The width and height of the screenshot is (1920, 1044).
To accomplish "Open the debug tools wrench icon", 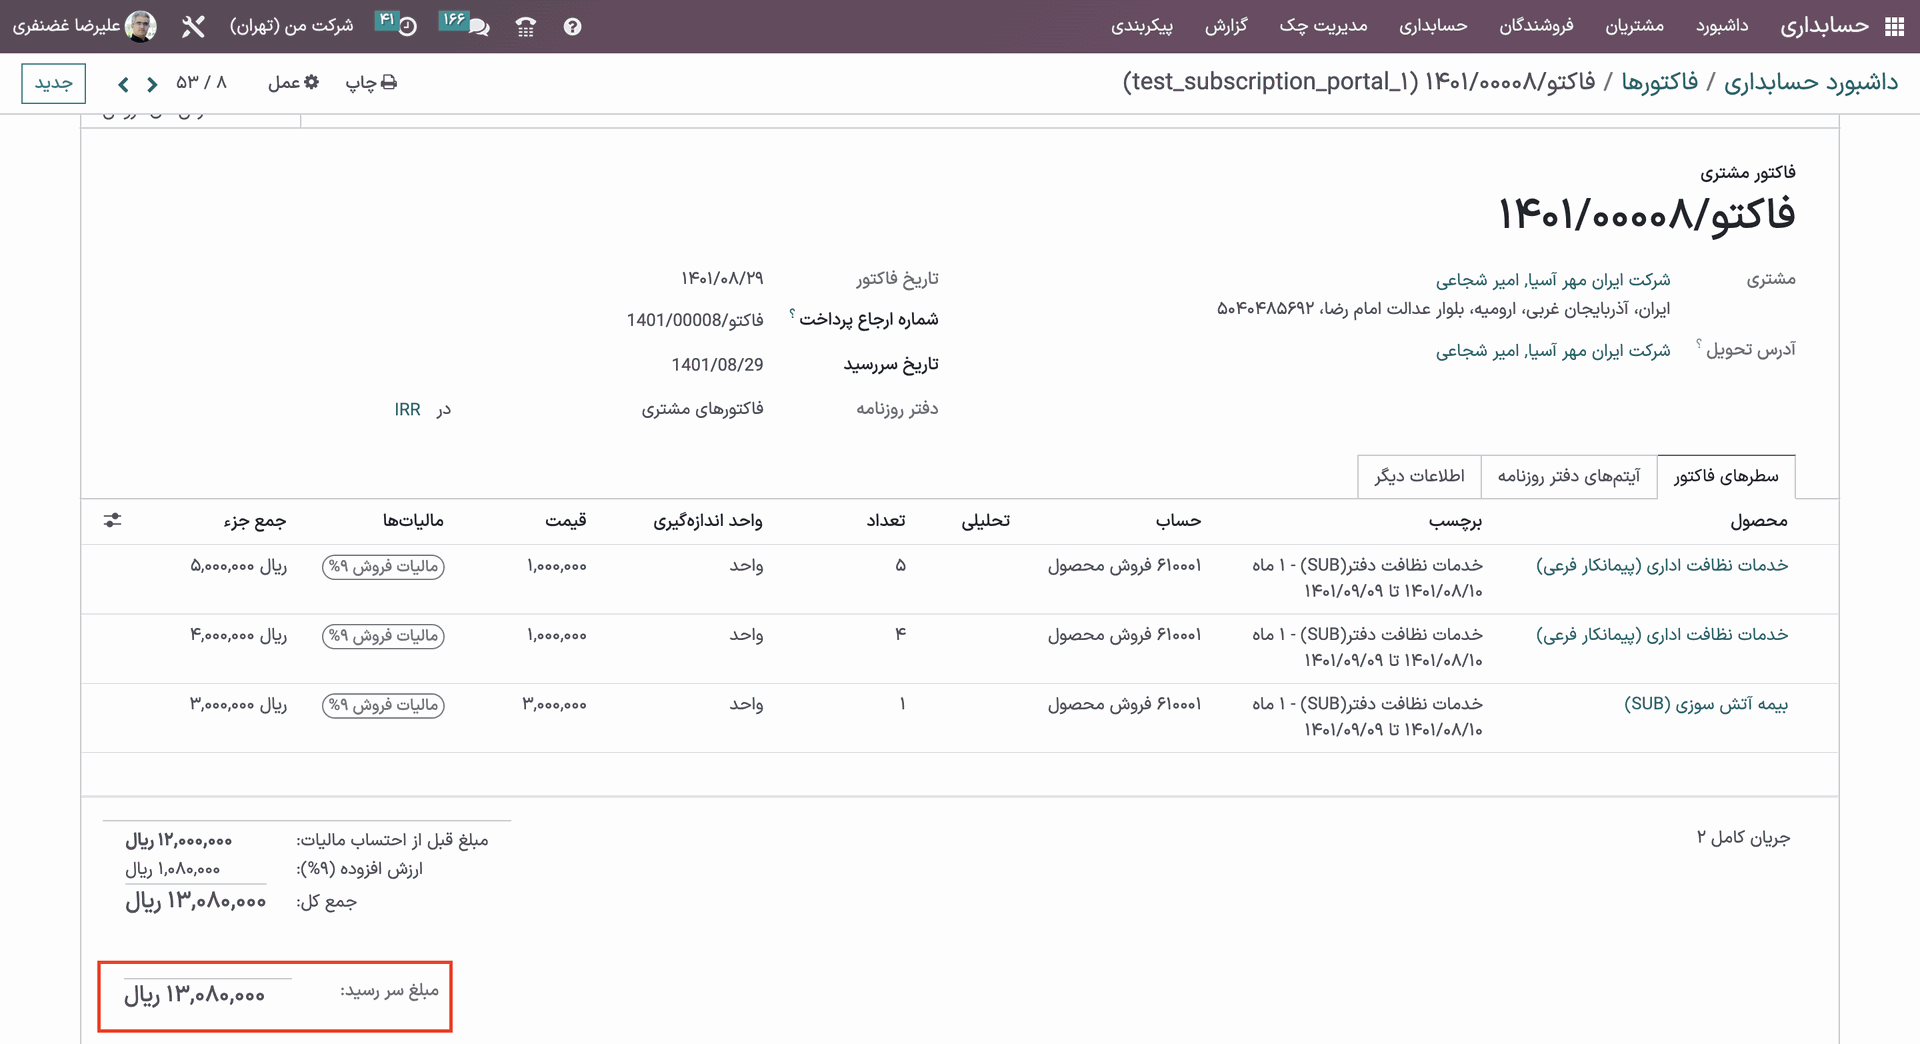I will tap(193, 27).
